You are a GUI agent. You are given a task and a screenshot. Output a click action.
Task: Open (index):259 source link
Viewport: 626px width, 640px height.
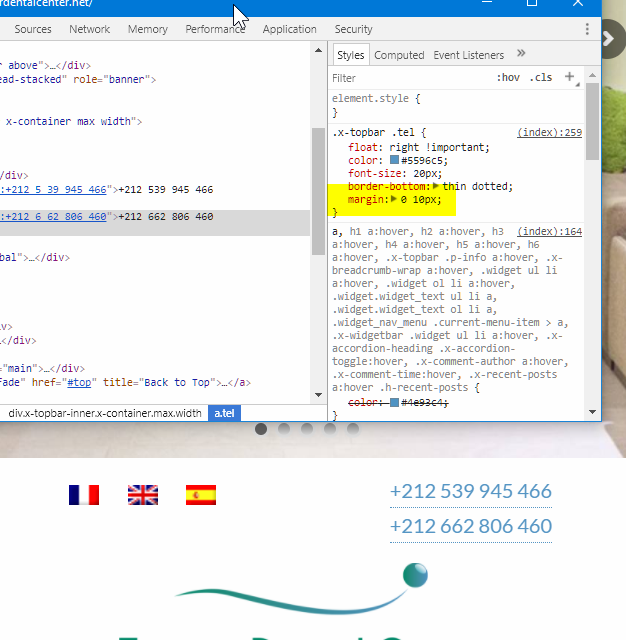549,133
